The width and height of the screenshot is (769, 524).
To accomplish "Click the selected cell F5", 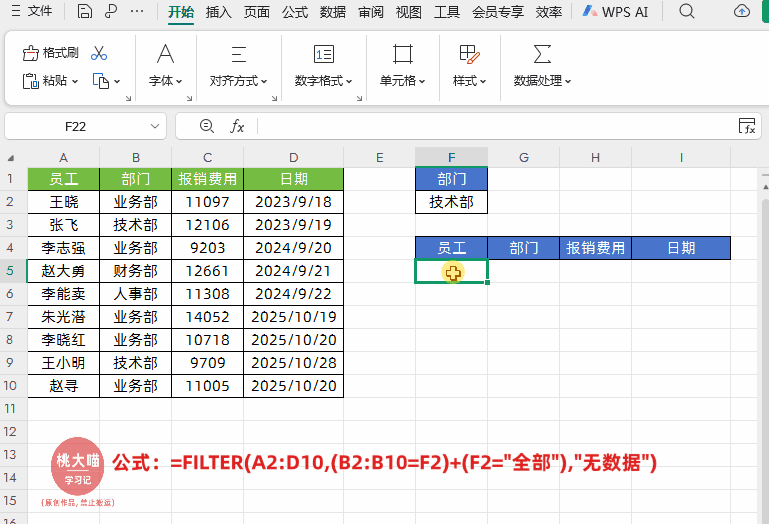I will 451,271.
